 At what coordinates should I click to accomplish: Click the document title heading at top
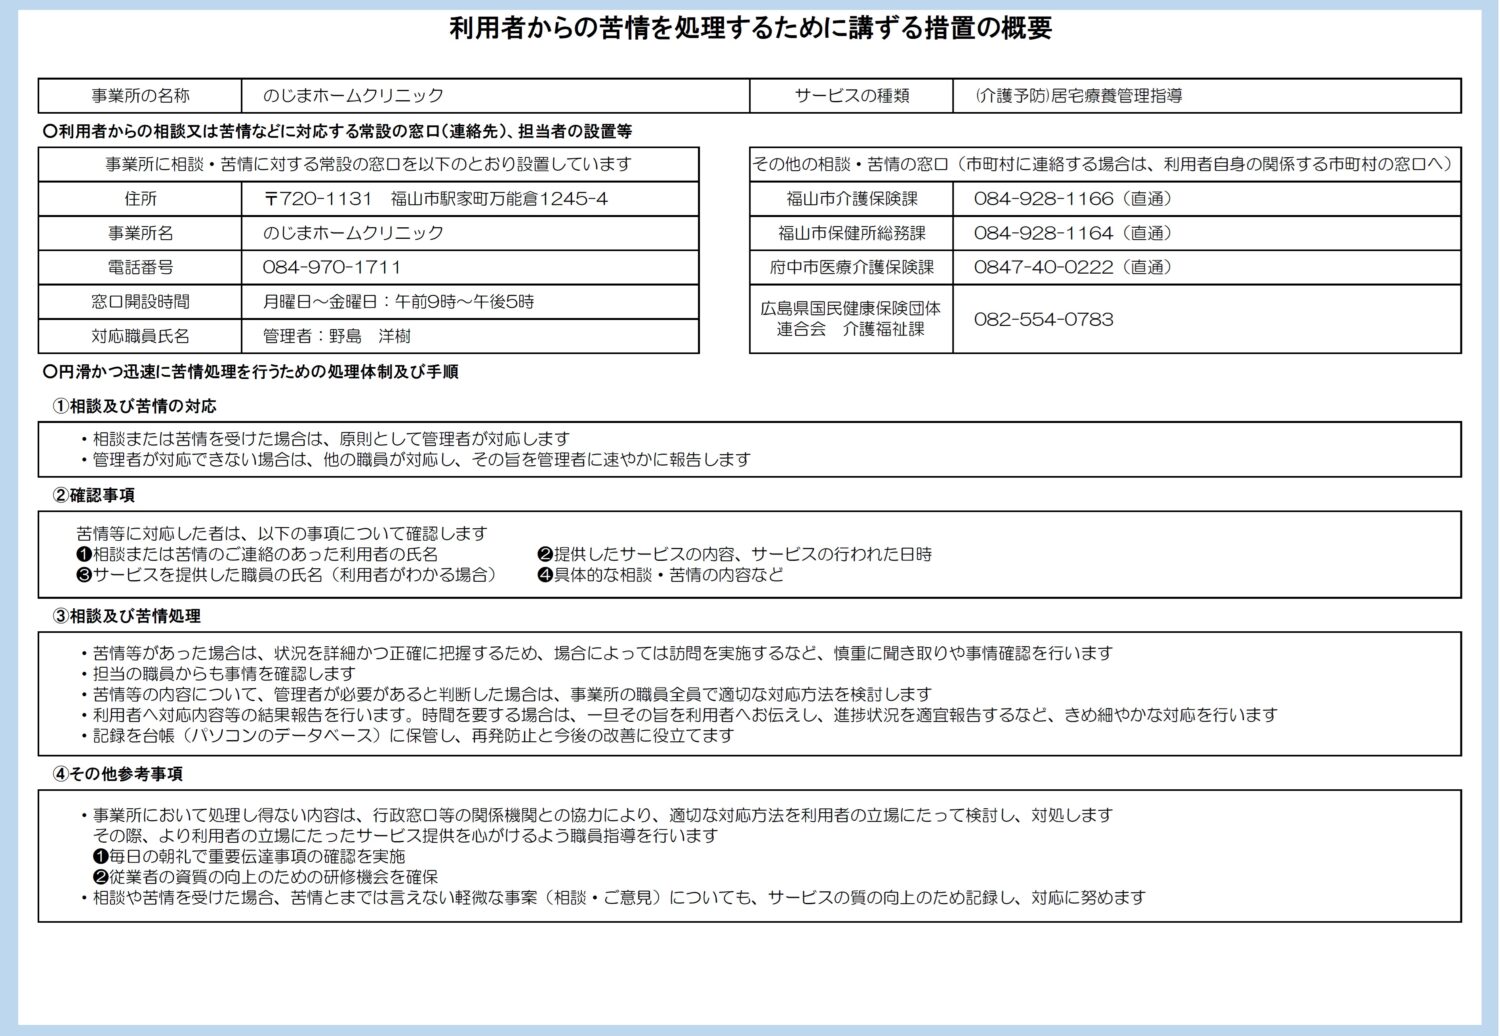point(750,28)
